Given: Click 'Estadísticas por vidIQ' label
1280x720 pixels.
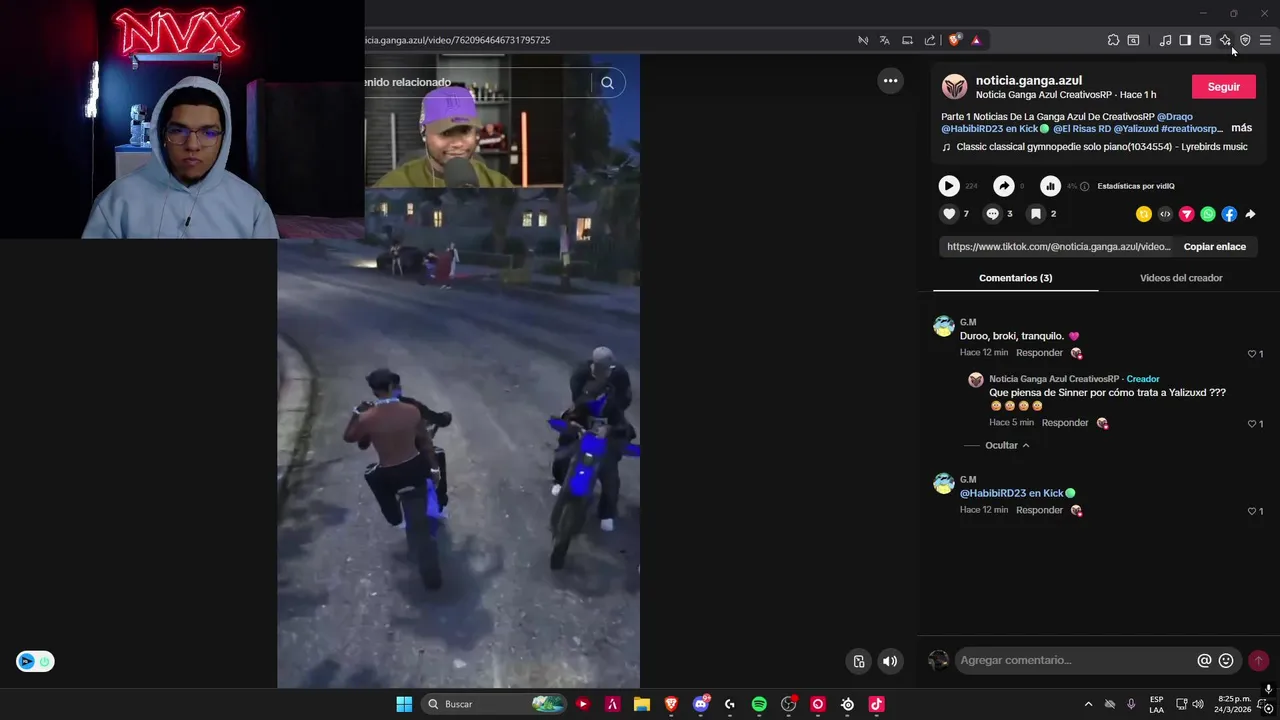Looking at the screenshot, I should pos(1136,186).
